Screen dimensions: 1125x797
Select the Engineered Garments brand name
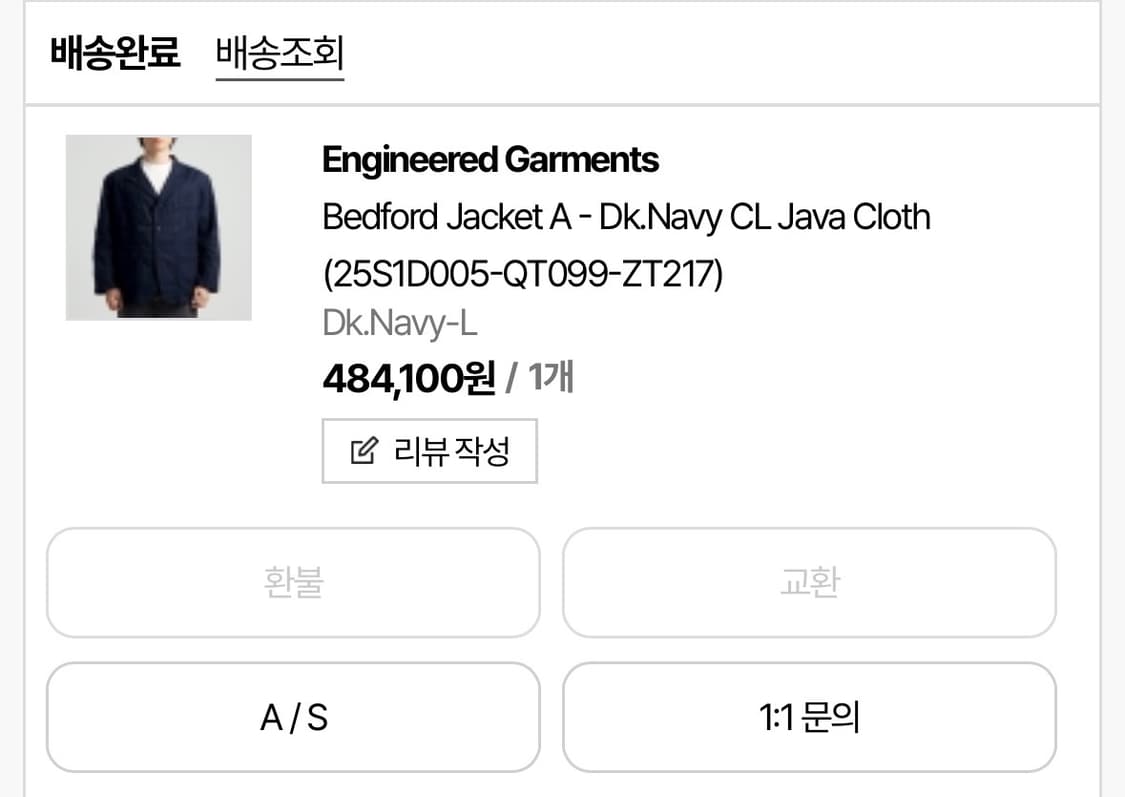489,160
